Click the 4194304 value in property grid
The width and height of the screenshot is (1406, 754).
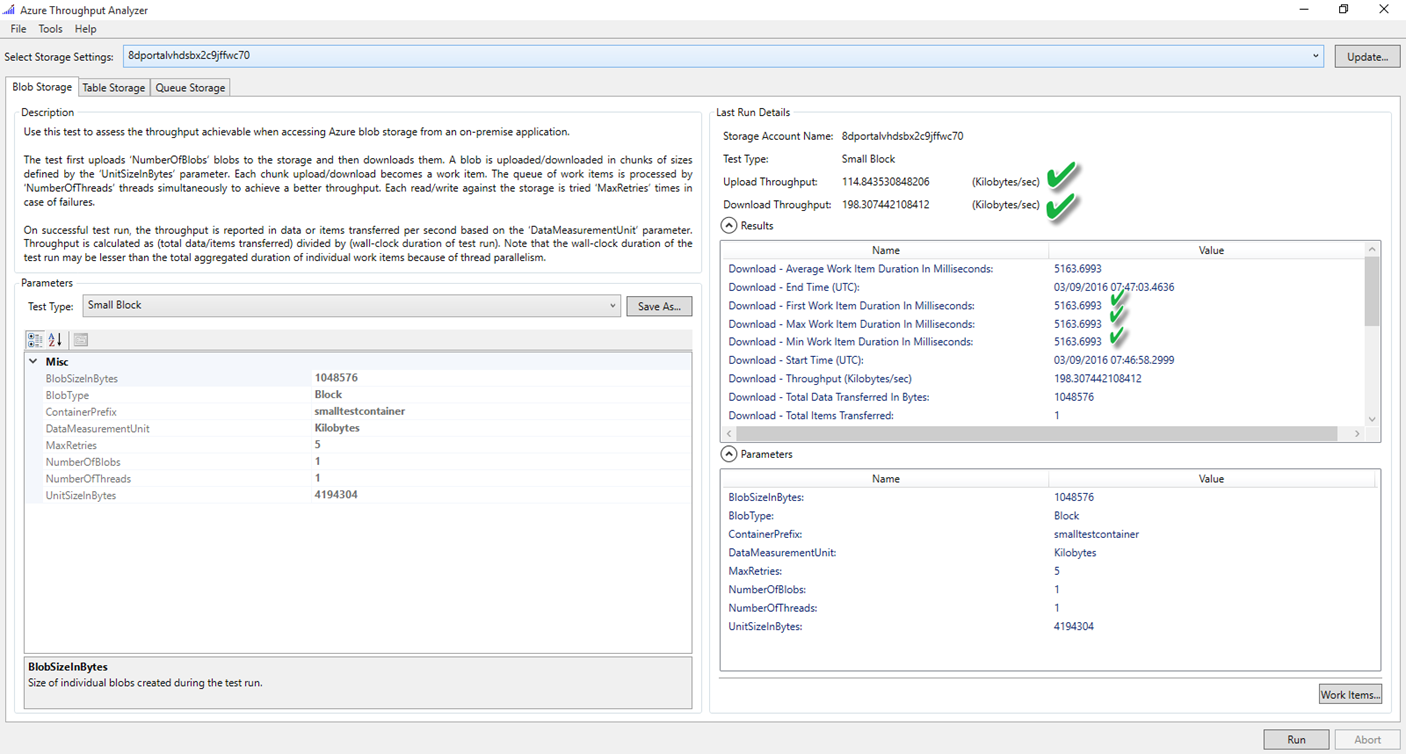[336, 495]
